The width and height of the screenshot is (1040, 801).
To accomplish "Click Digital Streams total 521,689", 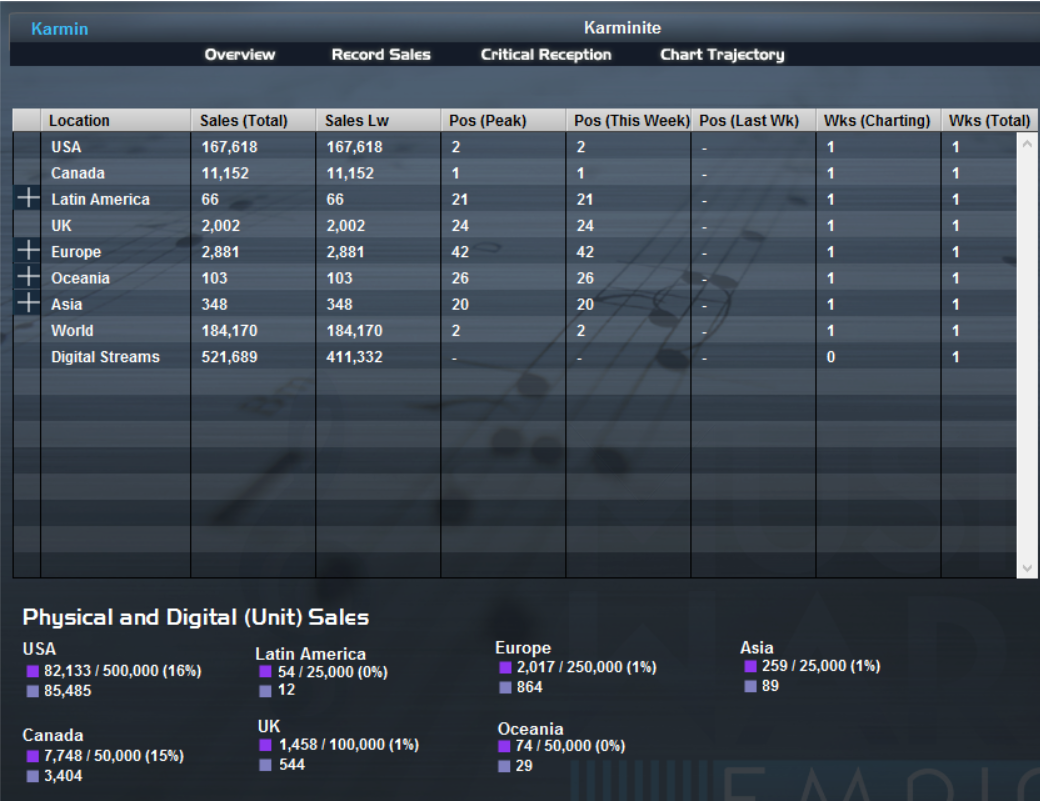I will click(229, 357).
